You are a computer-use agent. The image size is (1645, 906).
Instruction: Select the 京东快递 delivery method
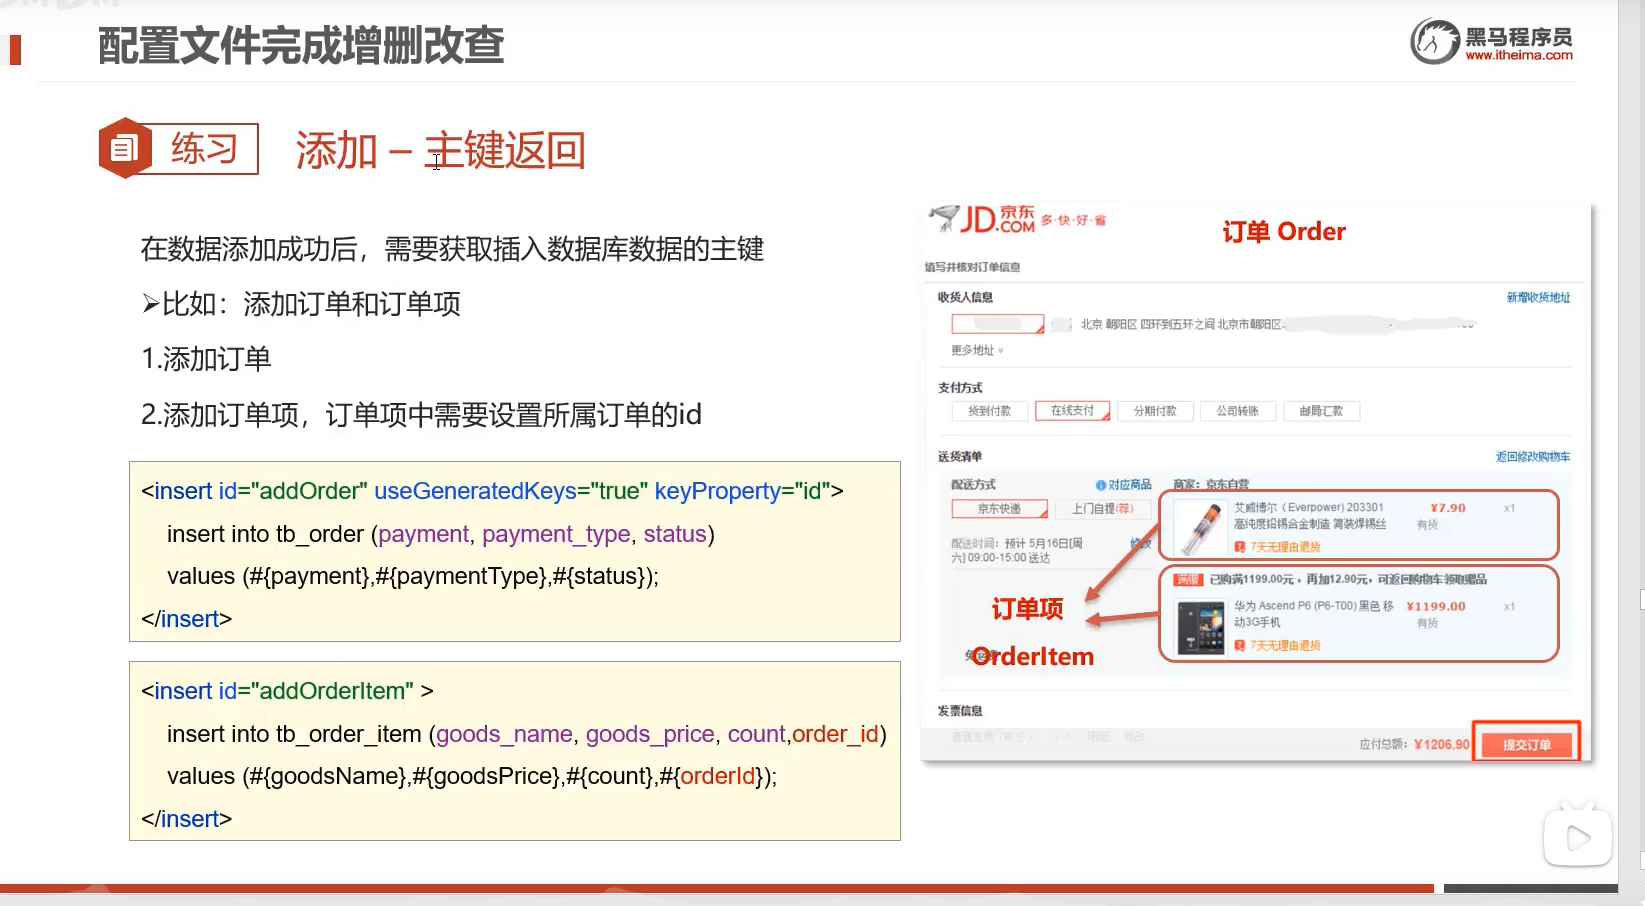pos(999,509)
